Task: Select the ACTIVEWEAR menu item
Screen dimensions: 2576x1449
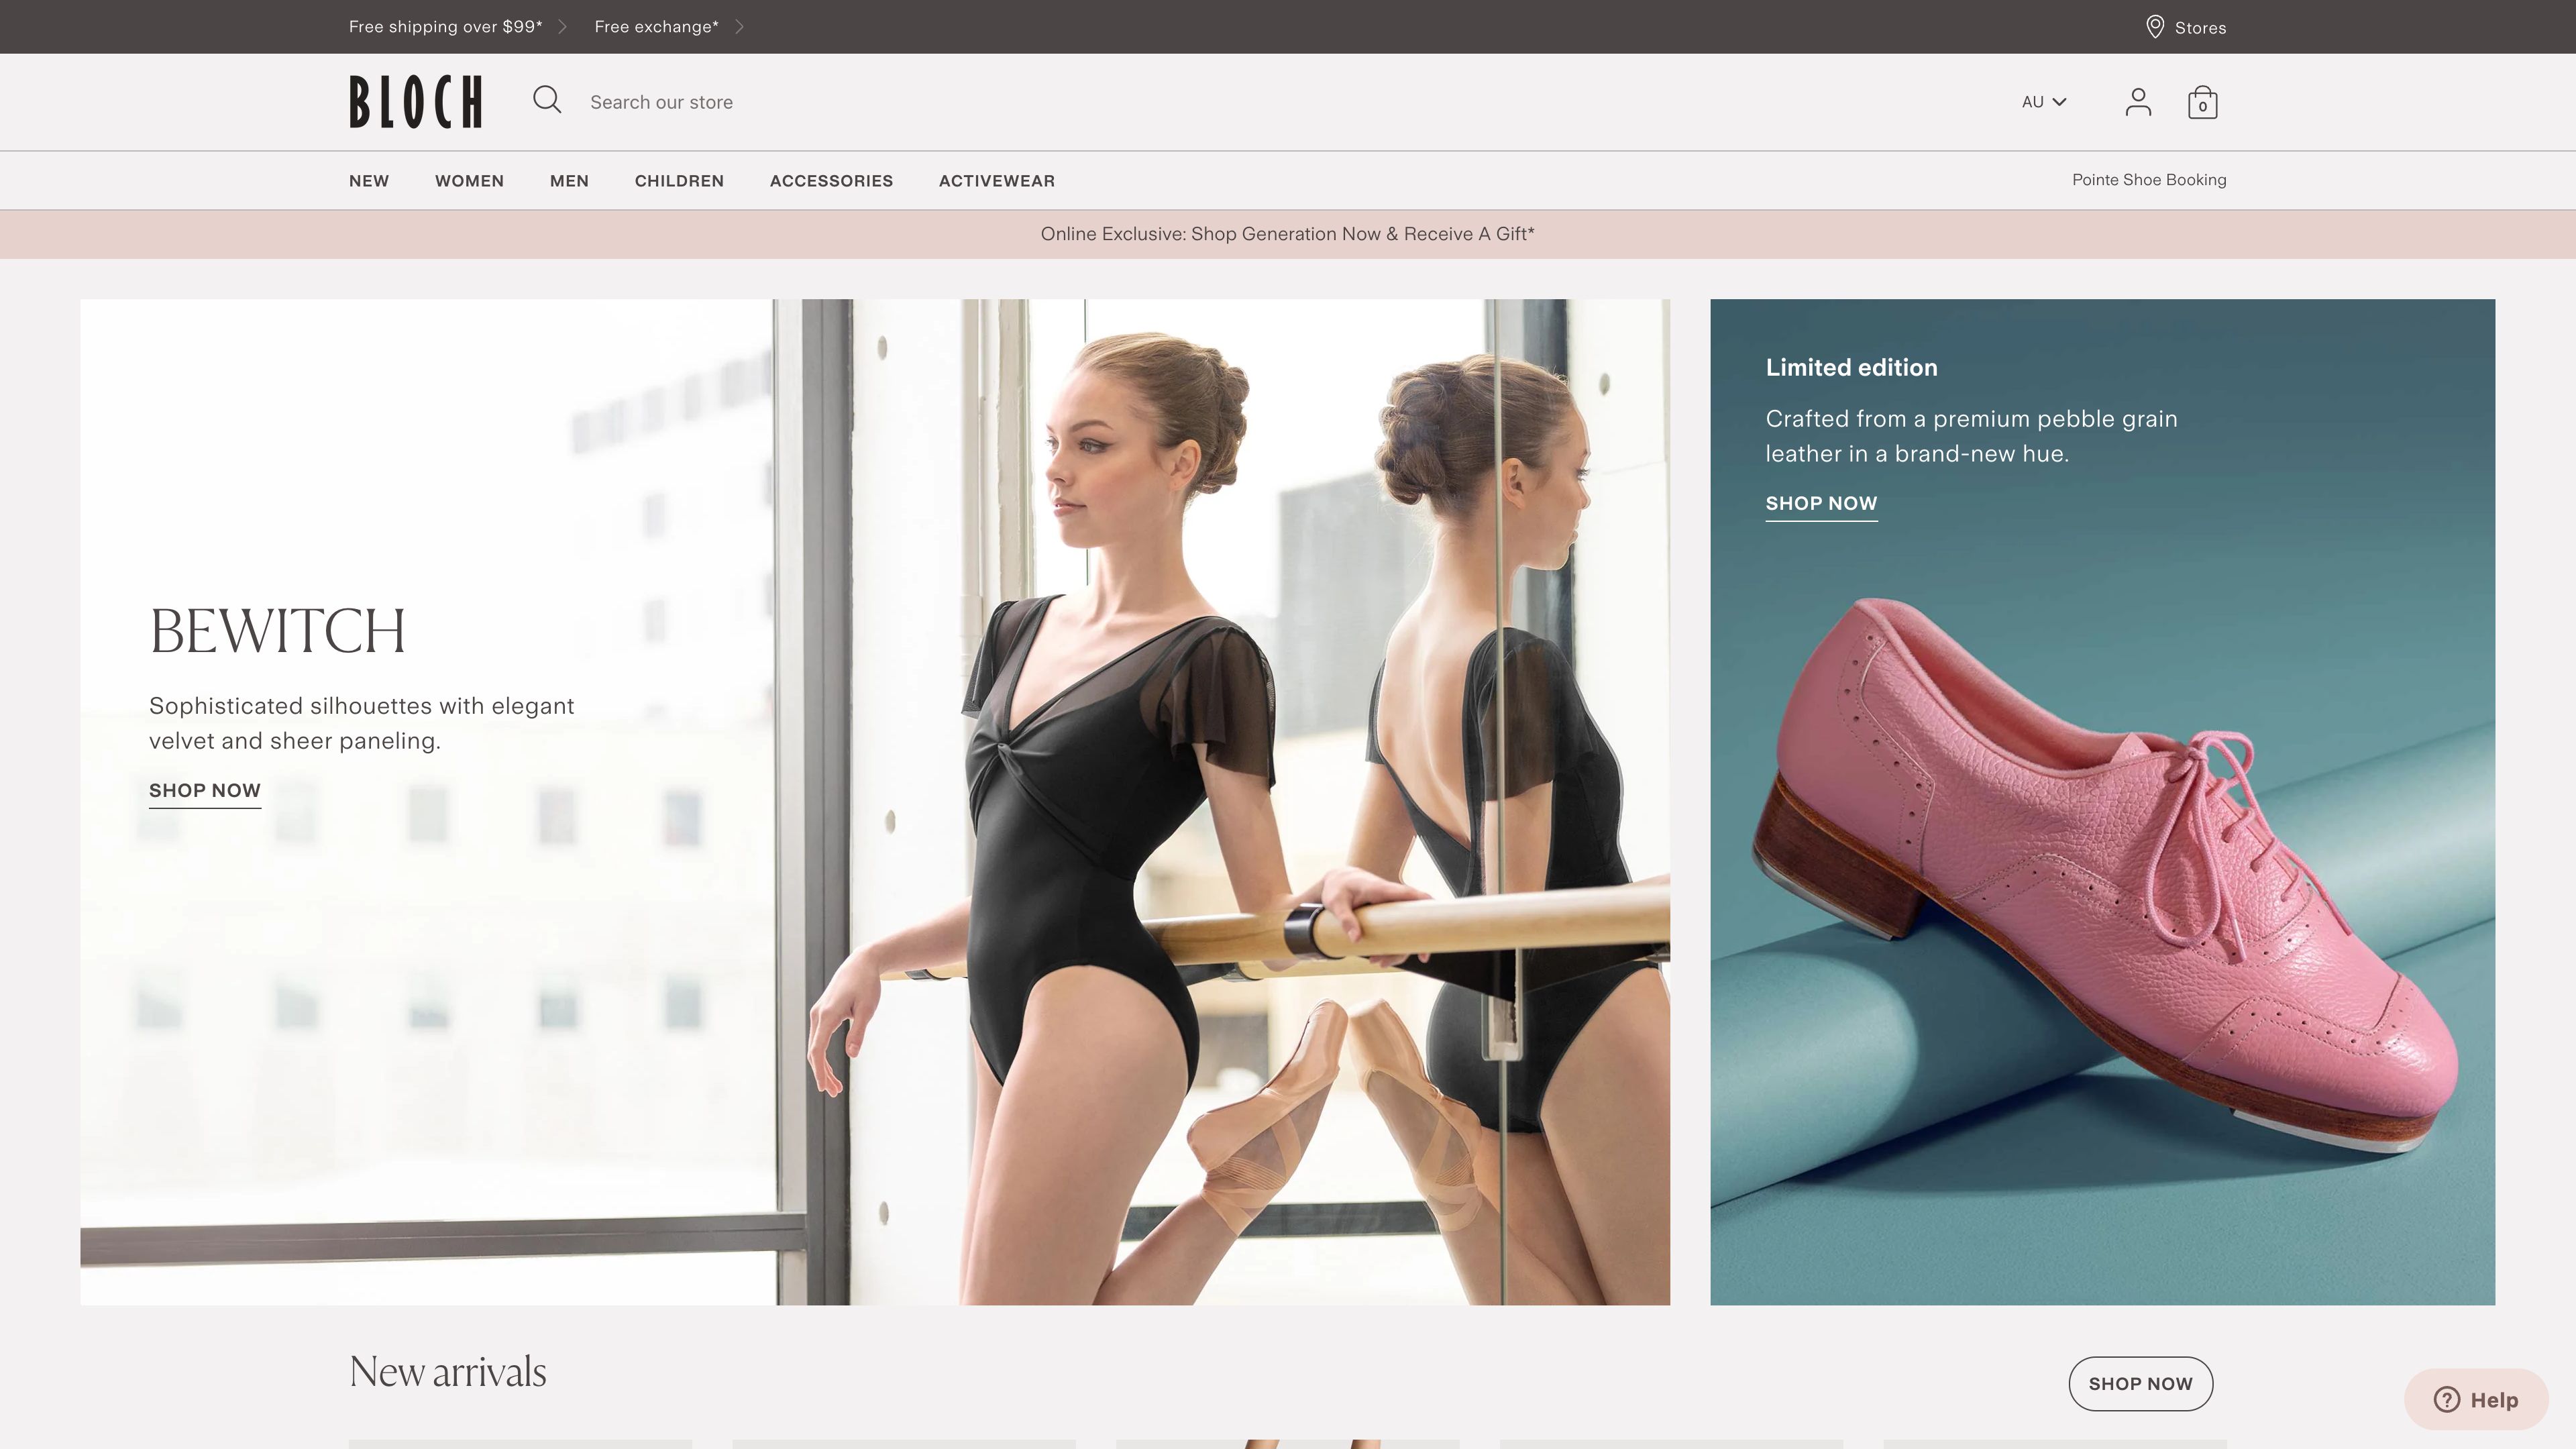Action: (x=996, y=181)
